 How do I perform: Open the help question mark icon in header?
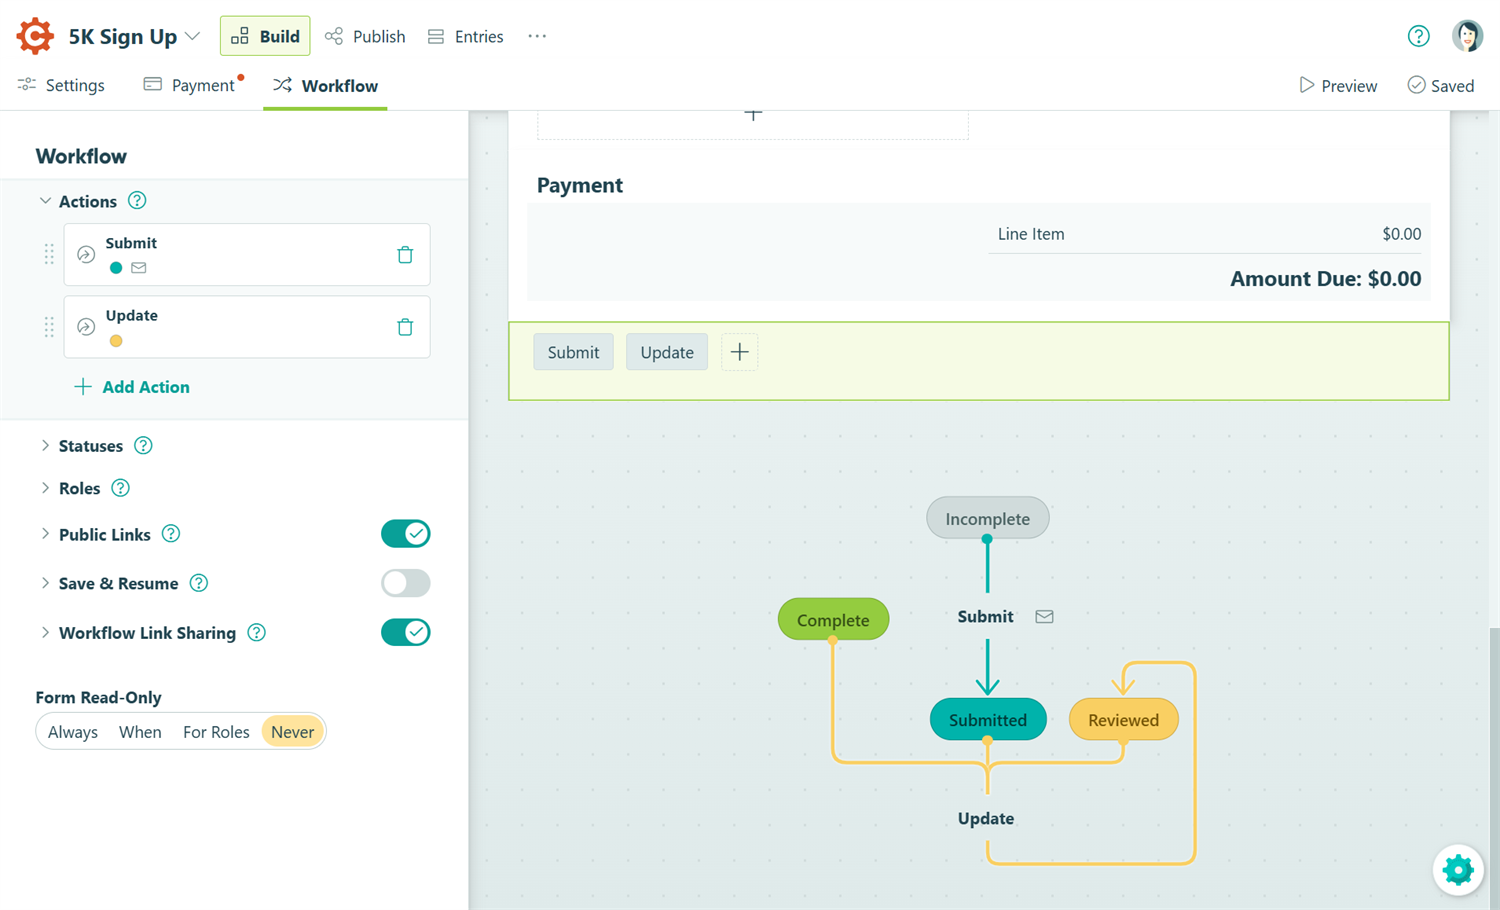point(1418,36)
